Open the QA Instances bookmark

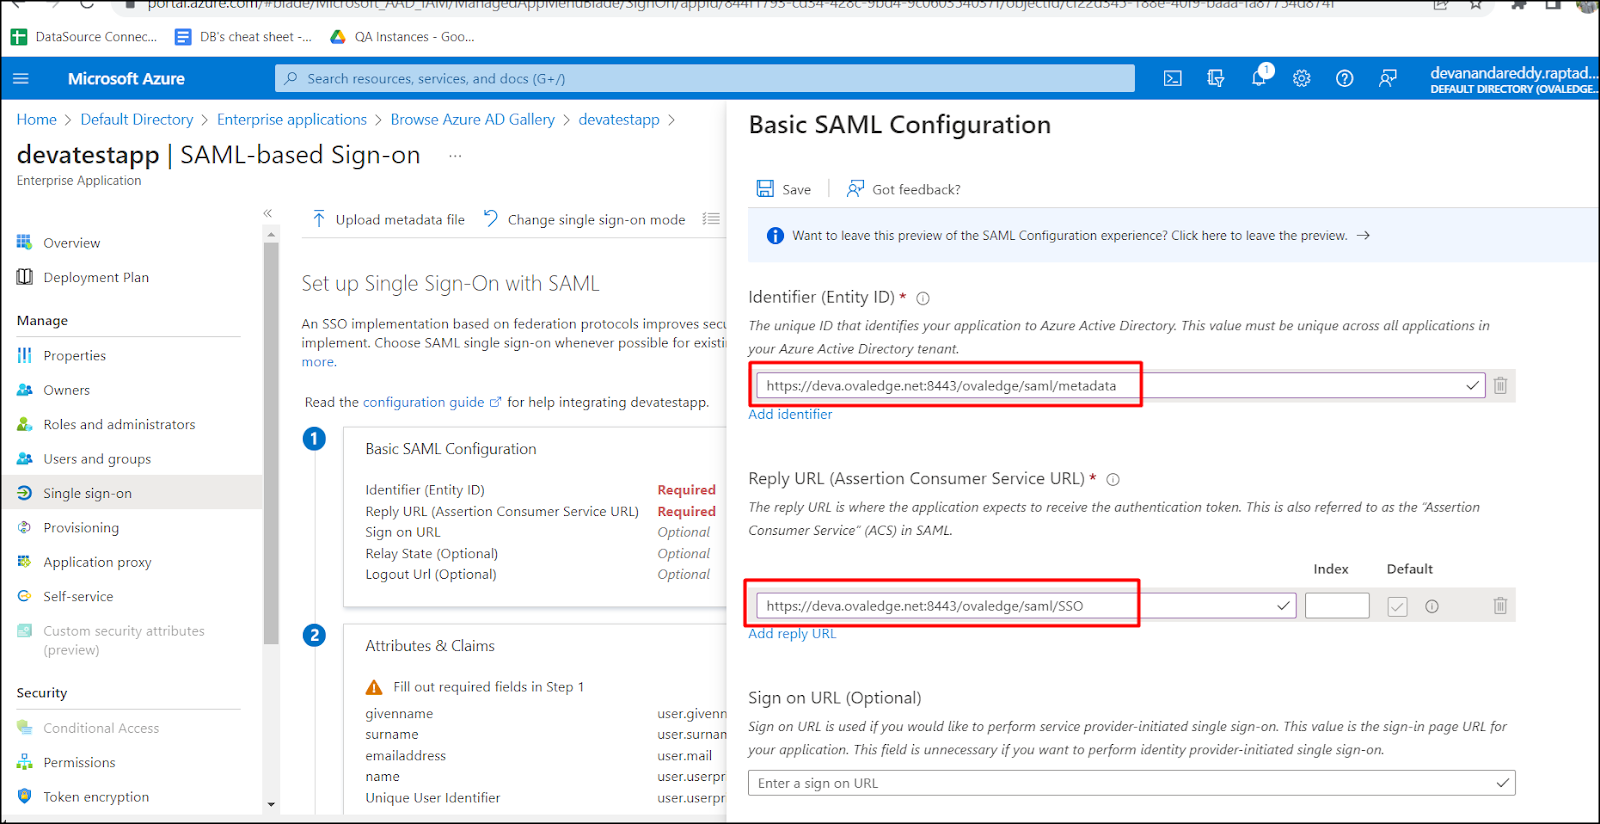(402, 37)
